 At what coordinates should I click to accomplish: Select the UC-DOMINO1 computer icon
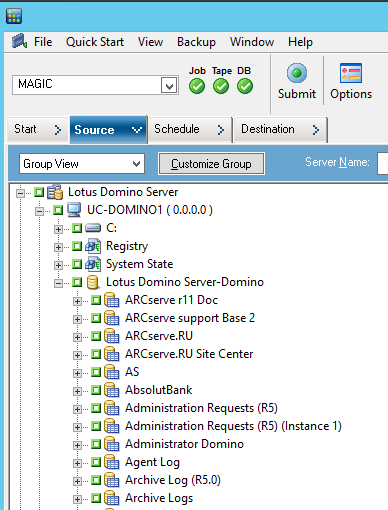tap(74, 210)
